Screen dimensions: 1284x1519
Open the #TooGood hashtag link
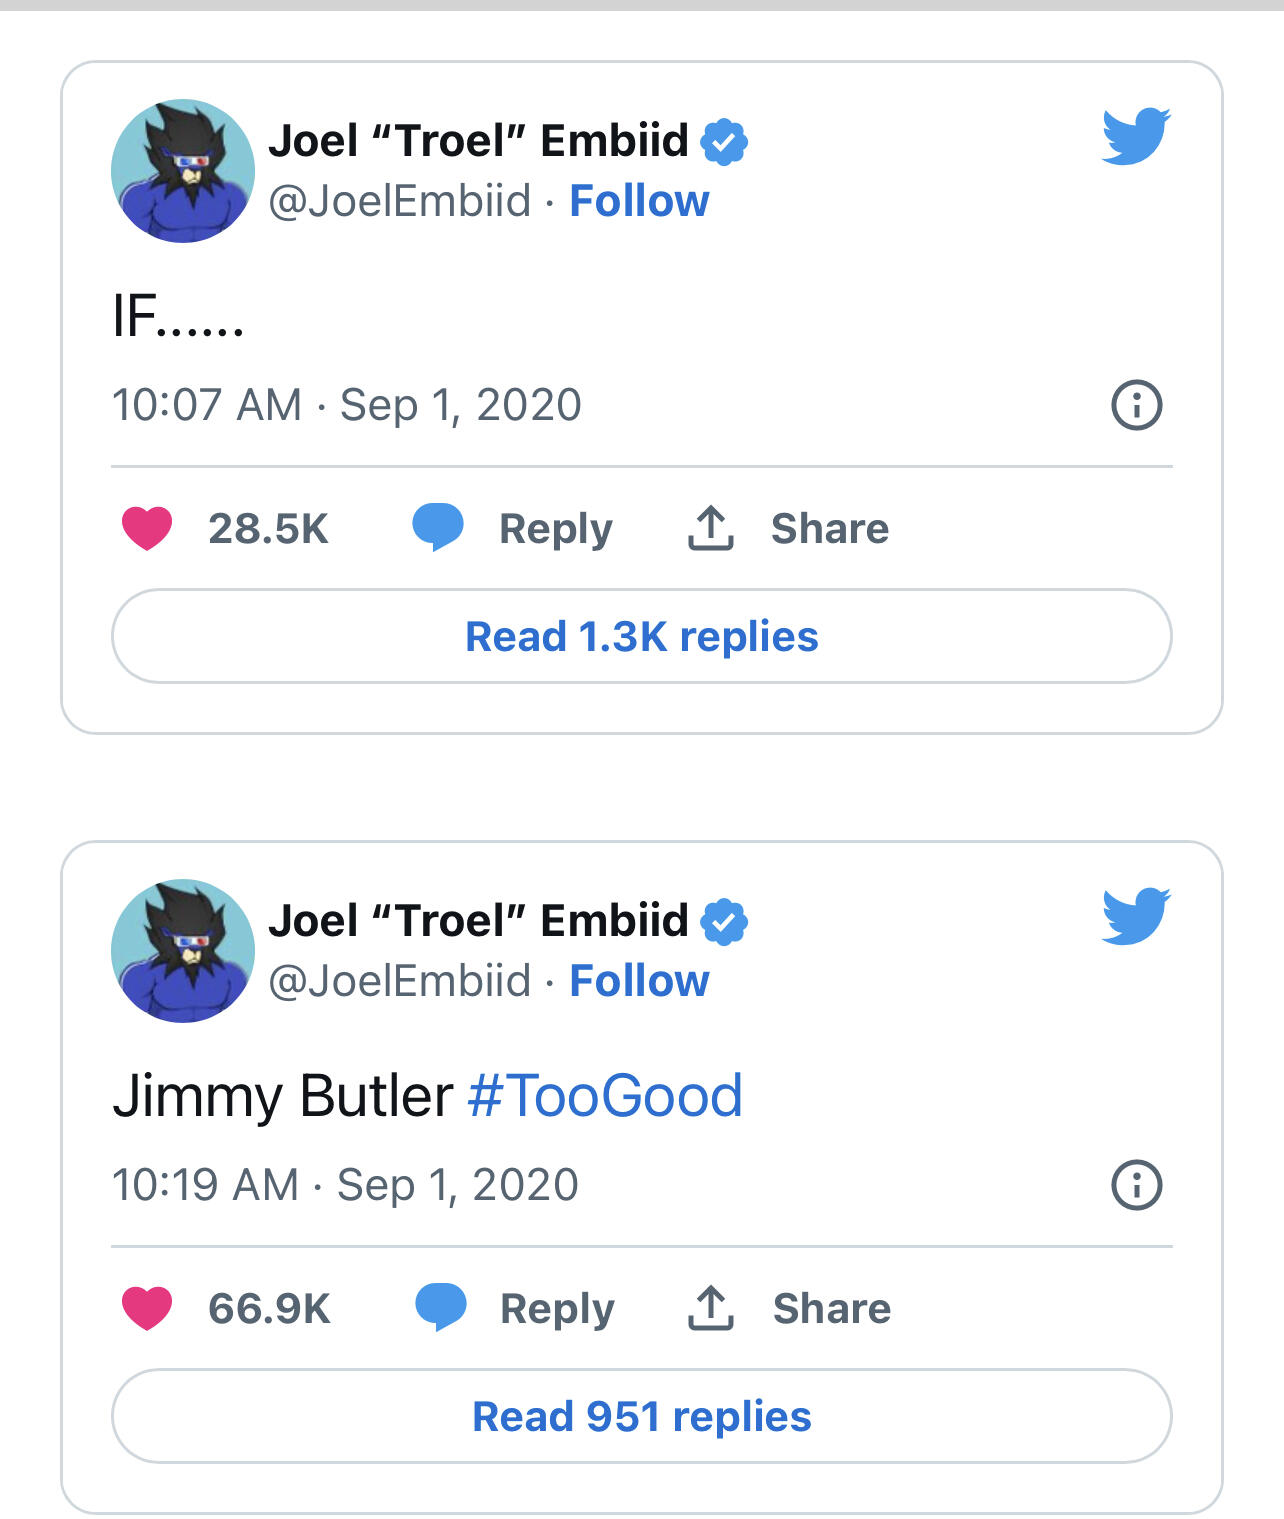(x=605, y=1095)
